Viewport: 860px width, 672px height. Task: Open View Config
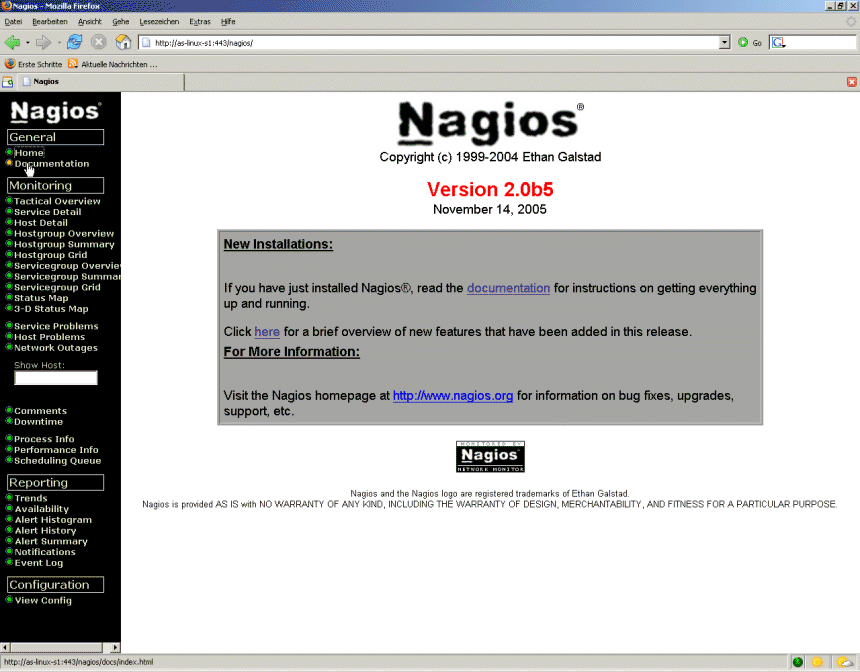coord(43,600)
